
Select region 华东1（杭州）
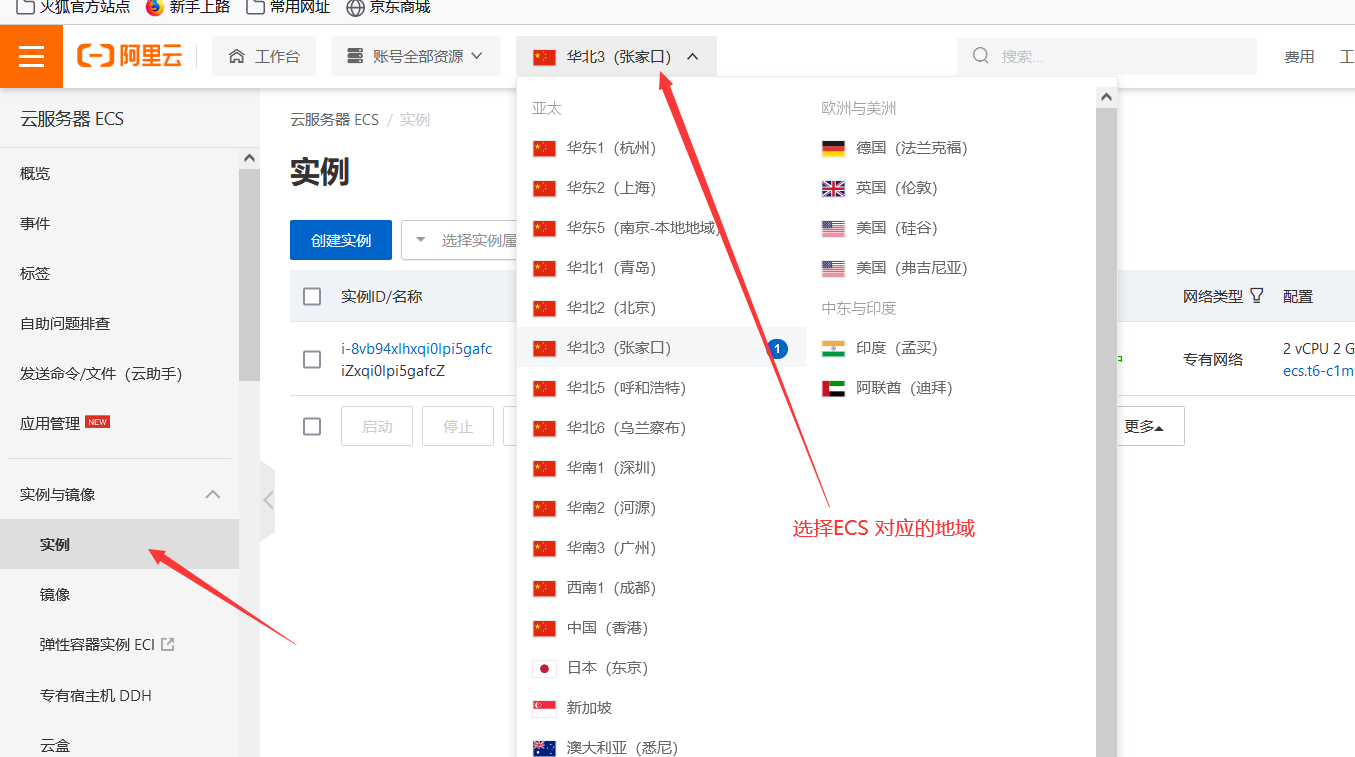tap(661, 148)
